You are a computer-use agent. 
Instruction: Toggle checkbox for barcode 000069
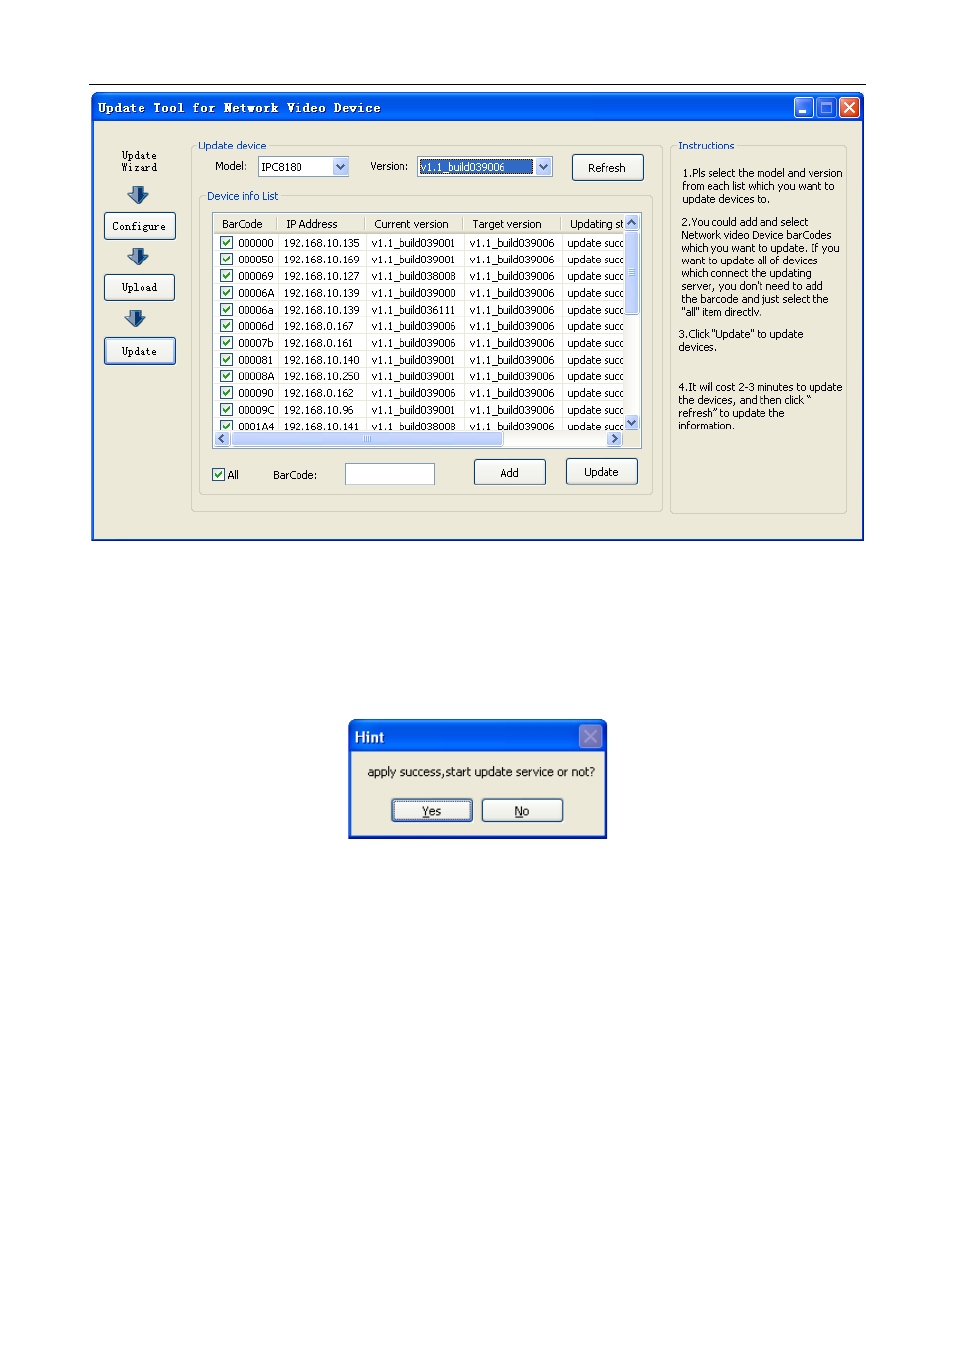click(x=227, y=276)
